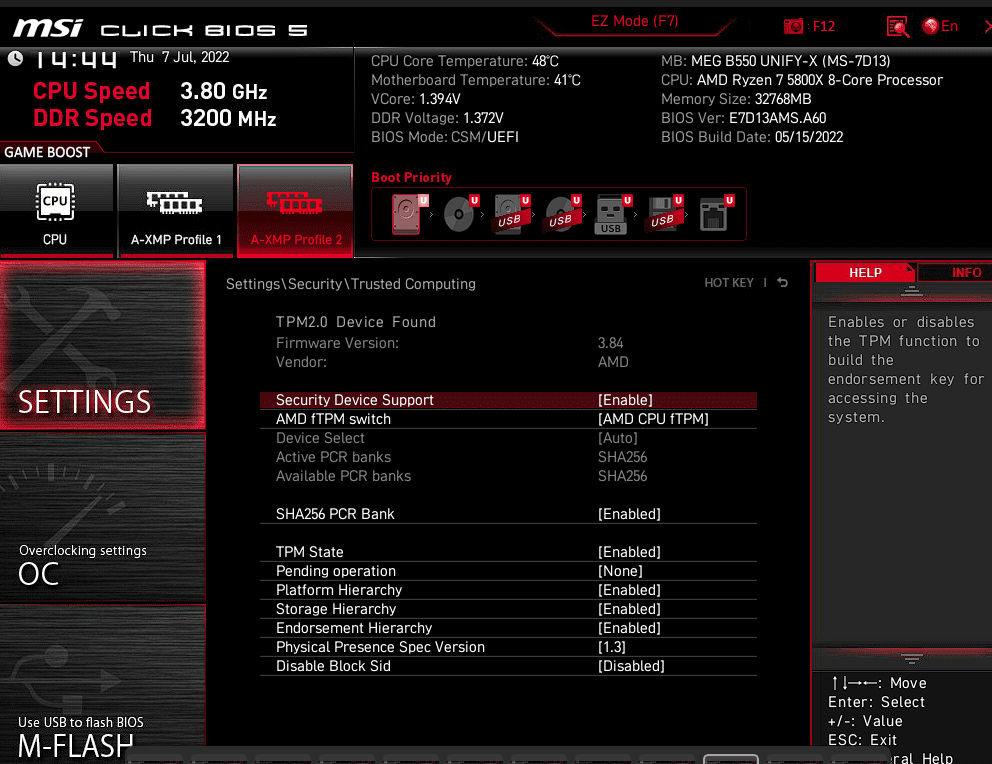Click the date Thu 7 Jul, 2022
The image size is (992, 764).
coord(180,58)
